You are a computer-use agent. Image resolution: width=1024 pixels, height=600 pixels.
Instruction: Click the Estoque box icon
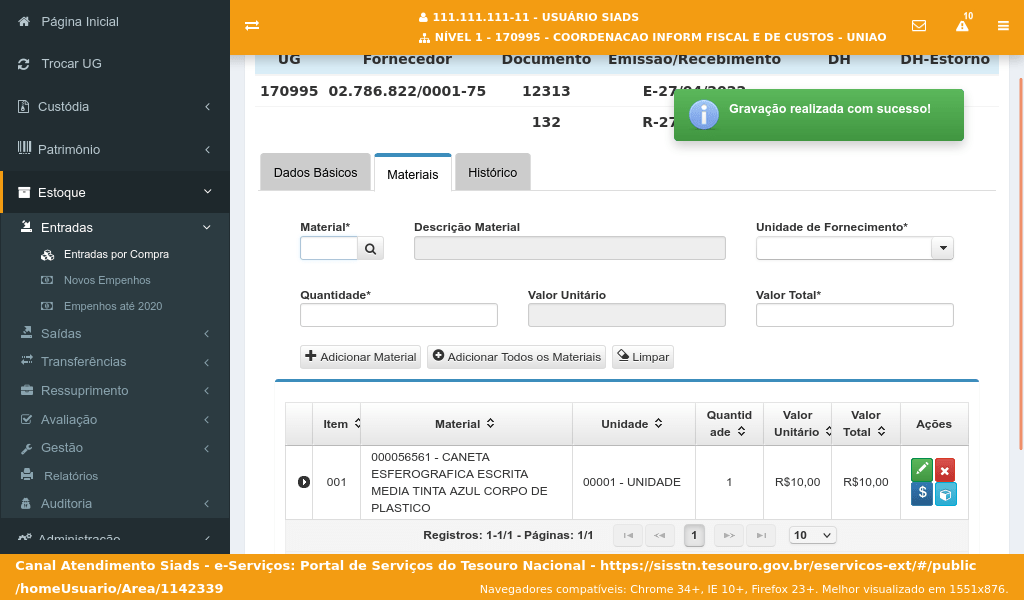pos(24,192)
